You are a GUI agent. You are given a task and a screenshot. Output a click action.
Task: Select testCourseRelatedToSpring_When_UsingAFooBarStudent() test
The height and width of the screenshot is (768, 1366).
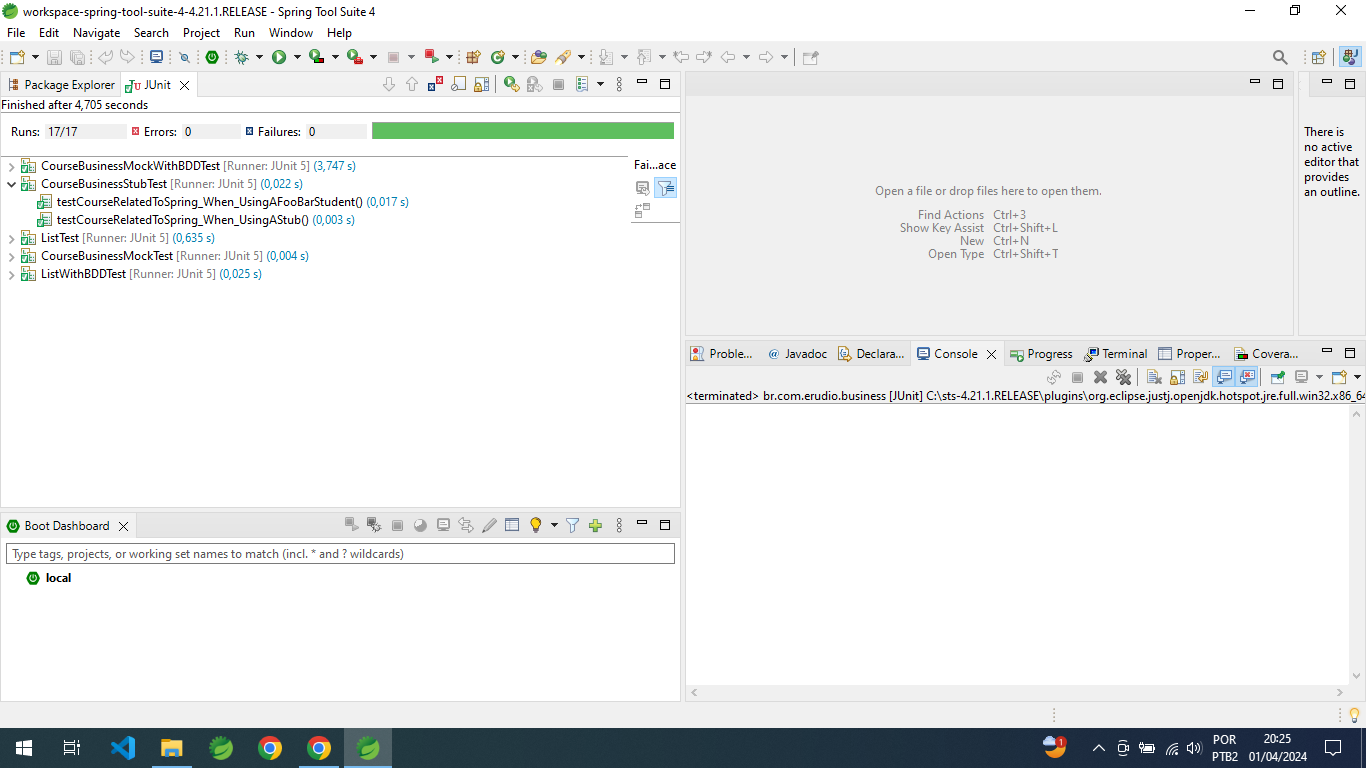point(232,202)
